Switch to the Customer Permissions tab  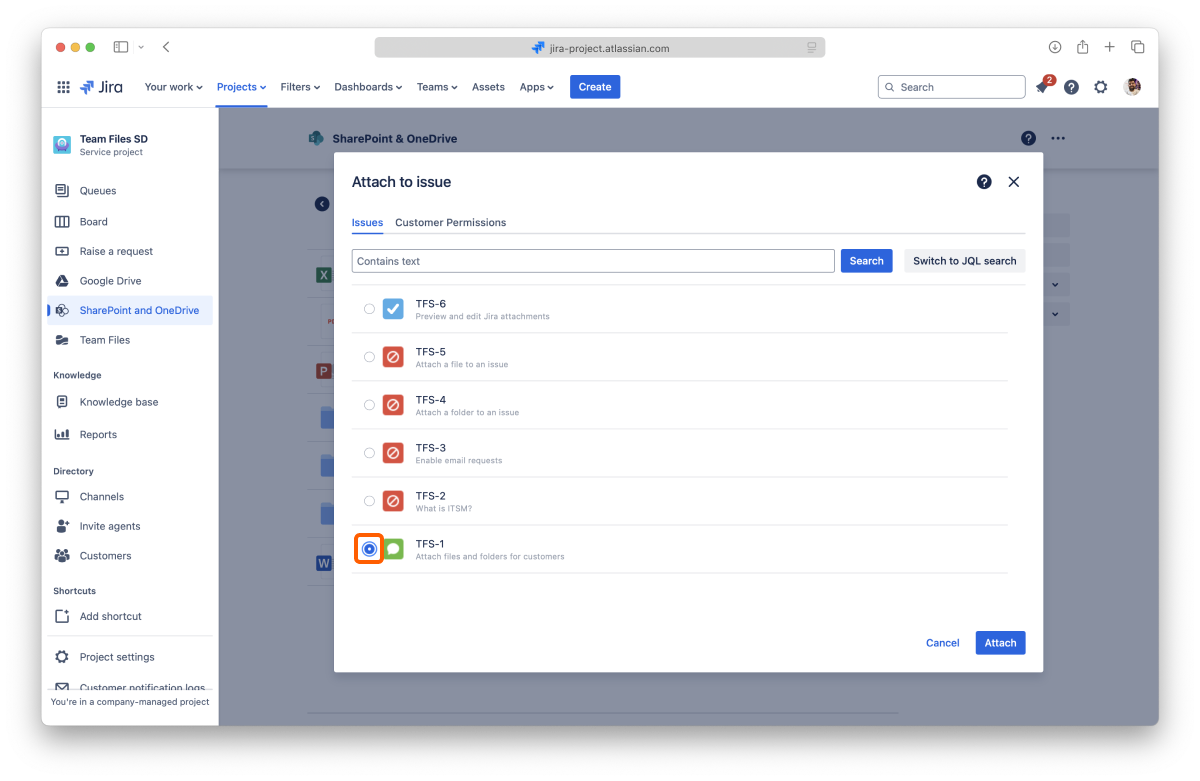coord(450,222)
